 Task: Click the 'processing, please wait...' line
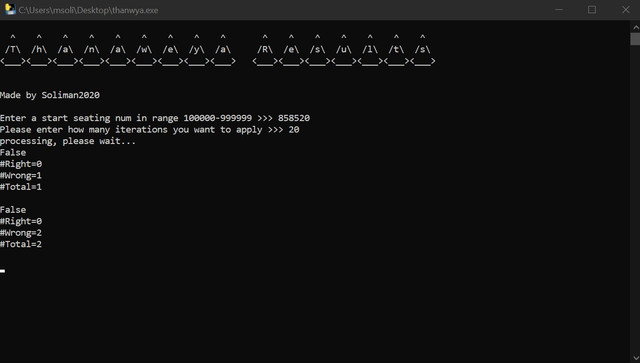pos(68,141)
